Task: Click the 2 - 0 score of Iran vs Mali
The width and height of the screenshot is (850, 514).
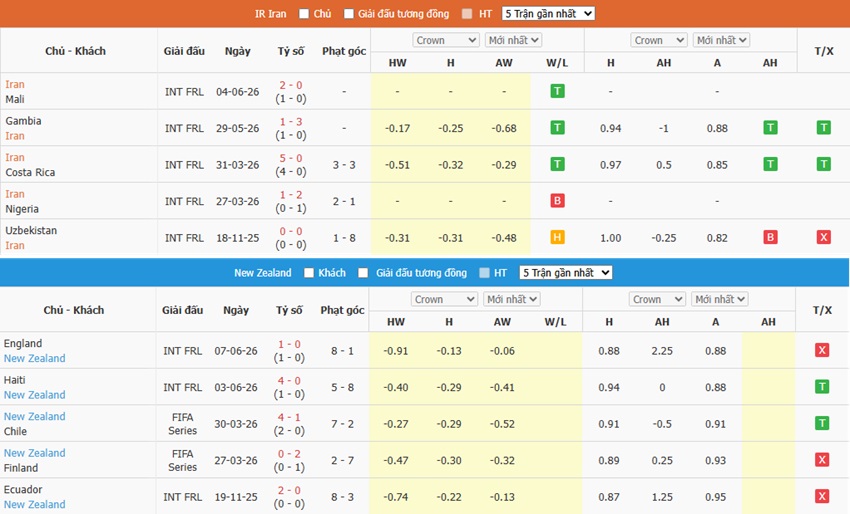Action: coord(291,85)
